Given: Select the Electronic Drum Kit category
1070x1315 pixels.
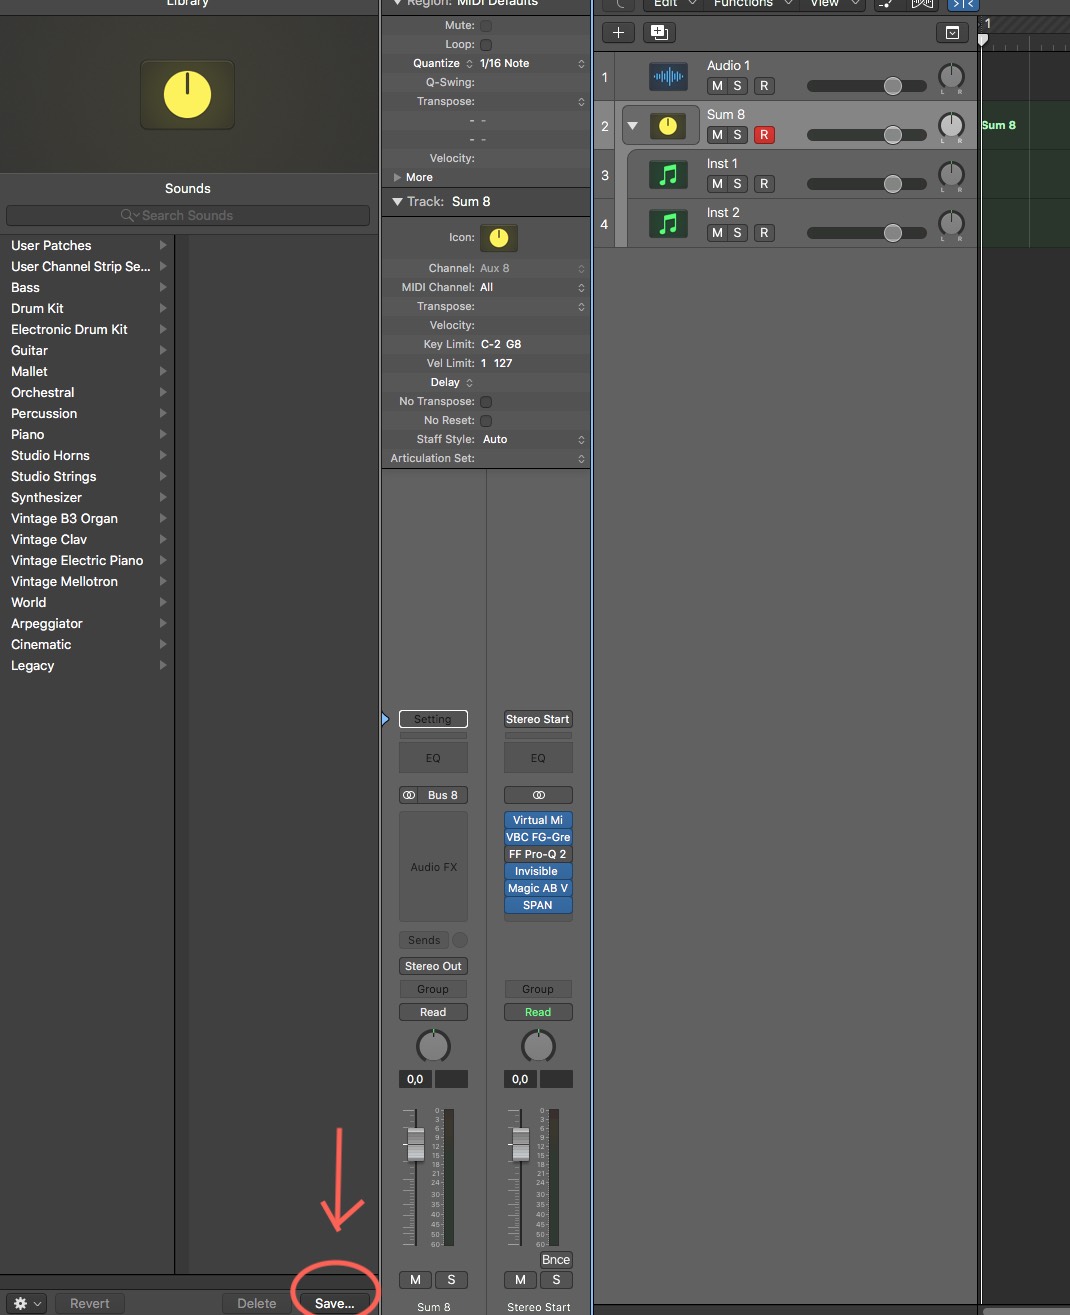Looking at the screenshot, I should tap(88, 329).
